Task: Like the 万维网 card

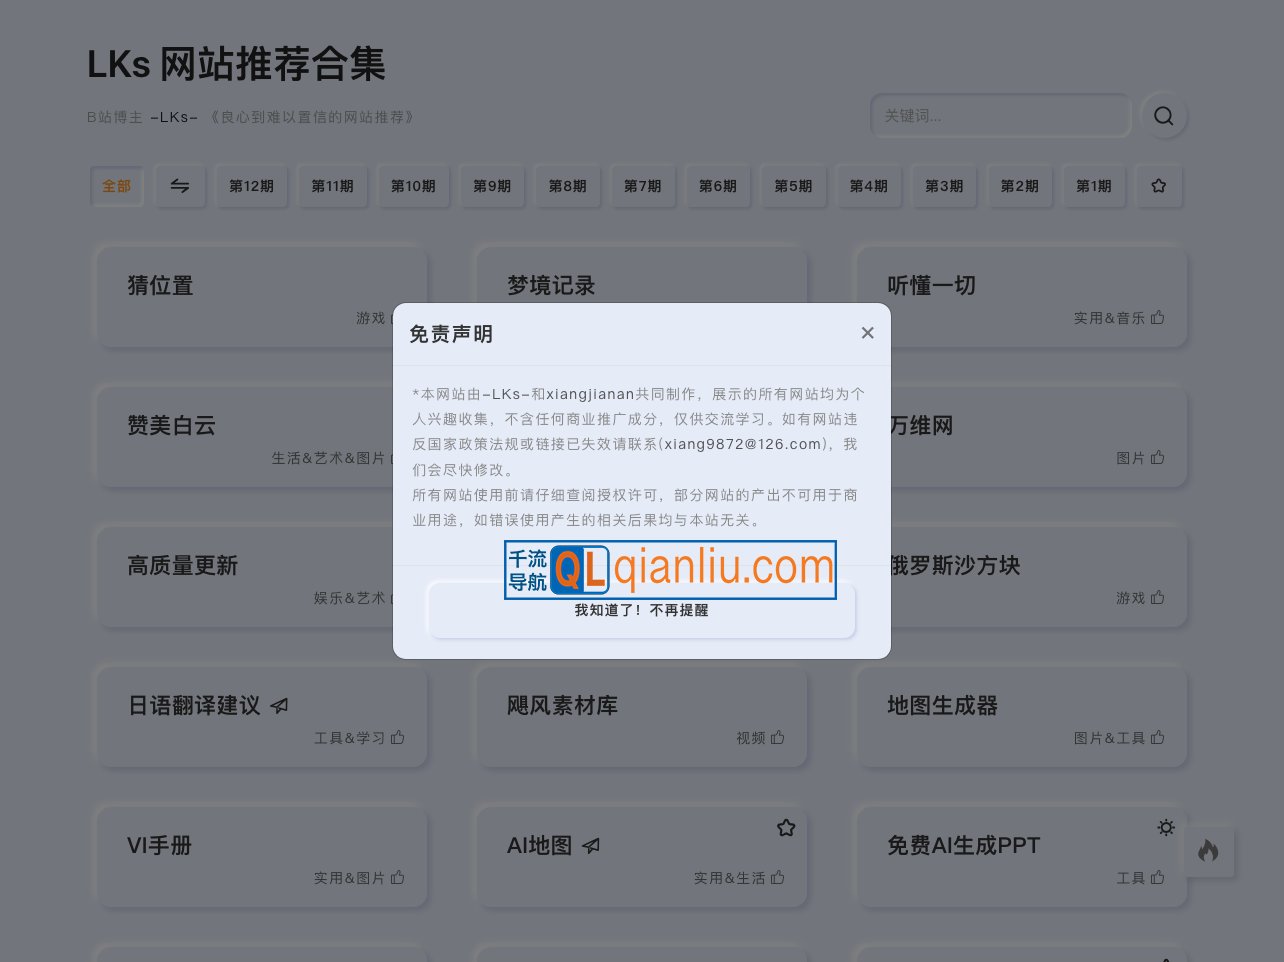Action: tap(1157, 457)
